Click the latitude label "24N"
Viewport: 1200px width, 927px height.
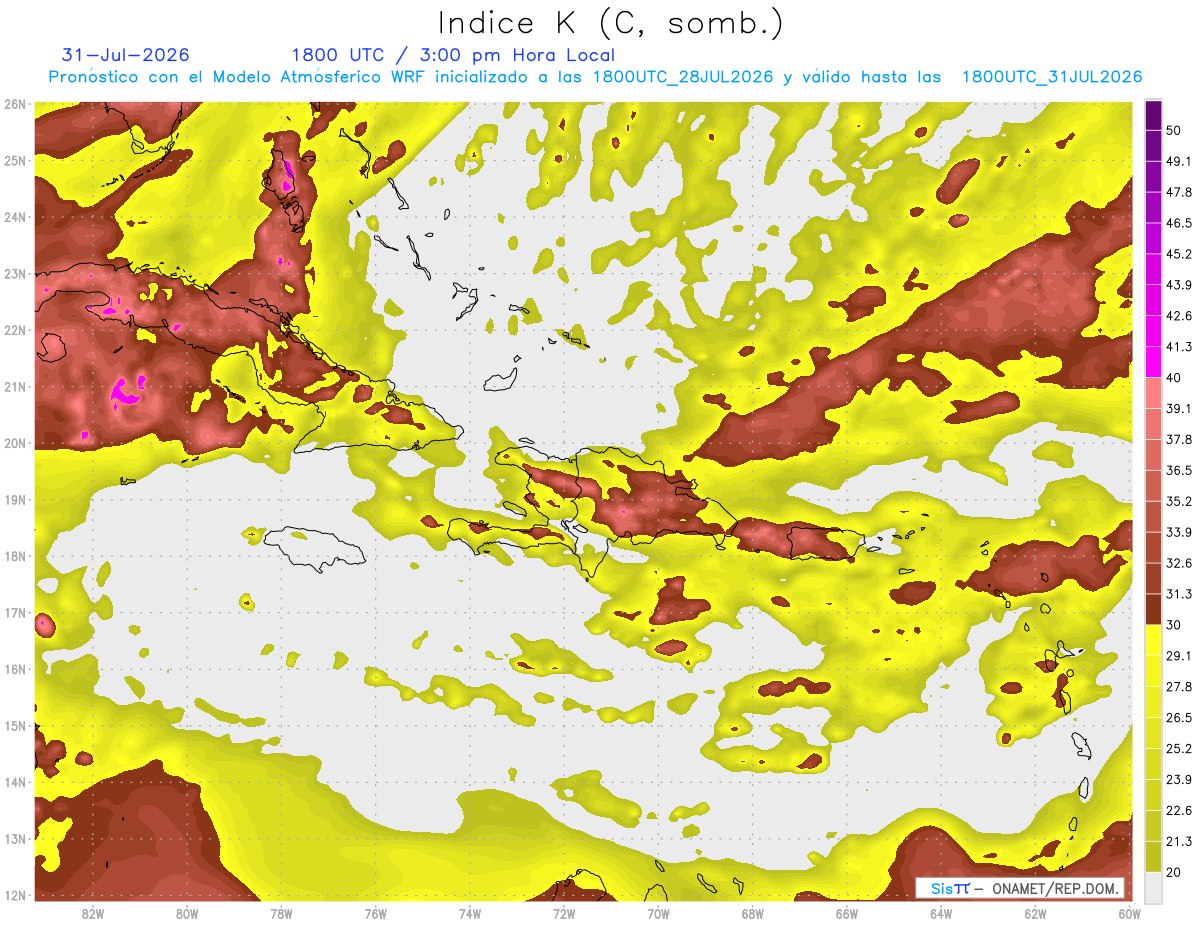15,217
